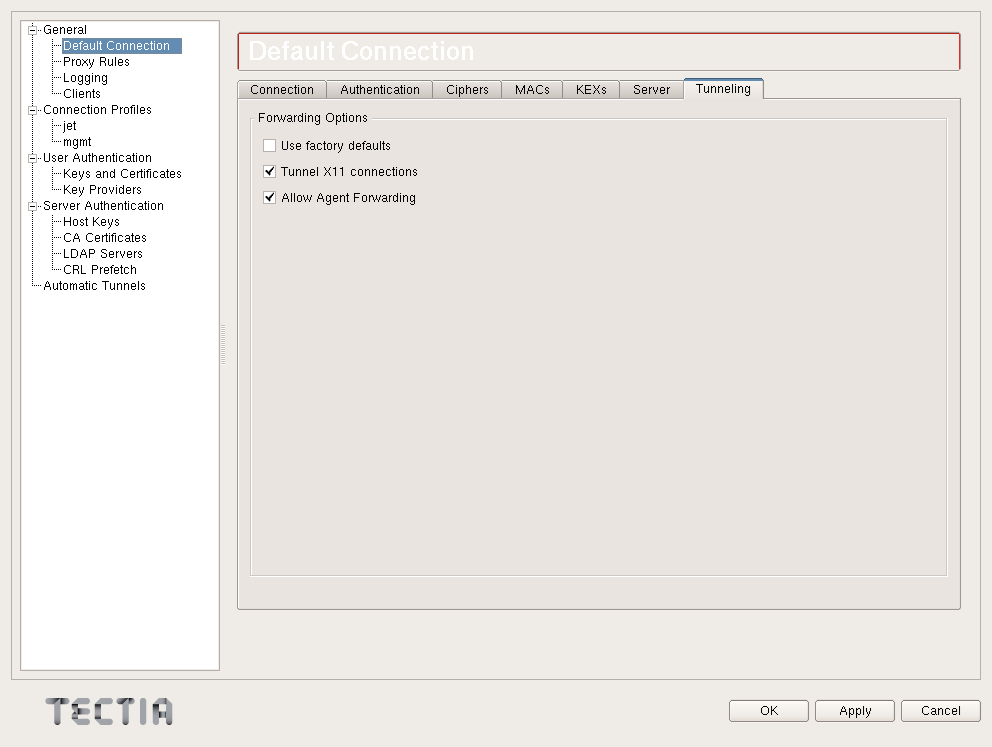Collapse the User Authentication node
This screenshot has width=992, height=747.
coord(32,158)
